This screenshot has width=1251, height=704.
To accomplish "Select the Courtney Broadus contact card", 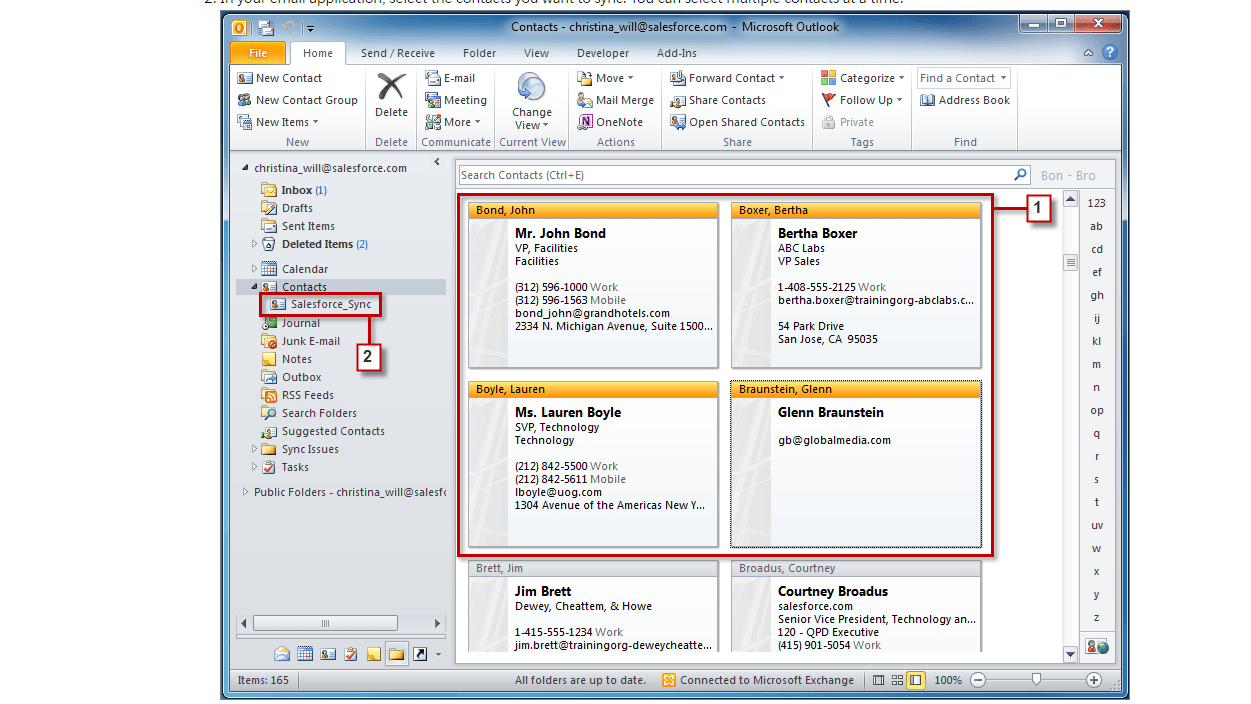I will [x=856, y=606].
